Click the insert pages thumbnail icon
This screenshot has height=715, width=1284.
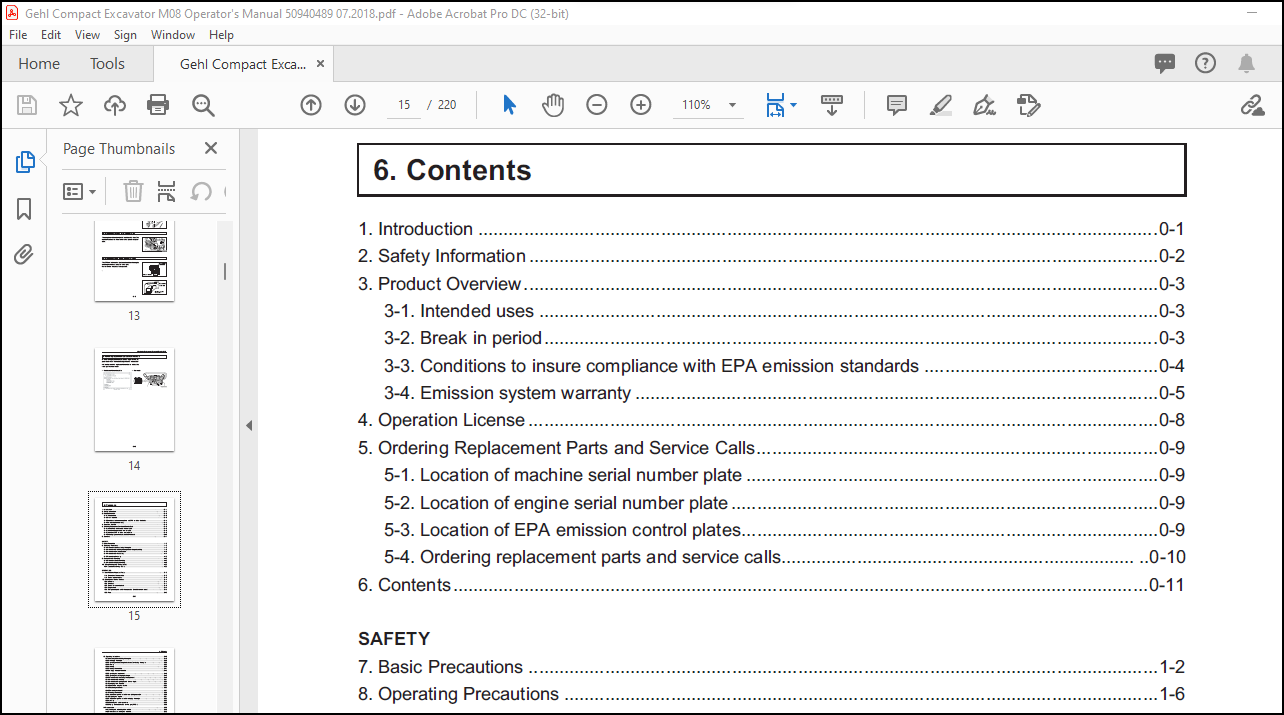(x=166, y=191)
